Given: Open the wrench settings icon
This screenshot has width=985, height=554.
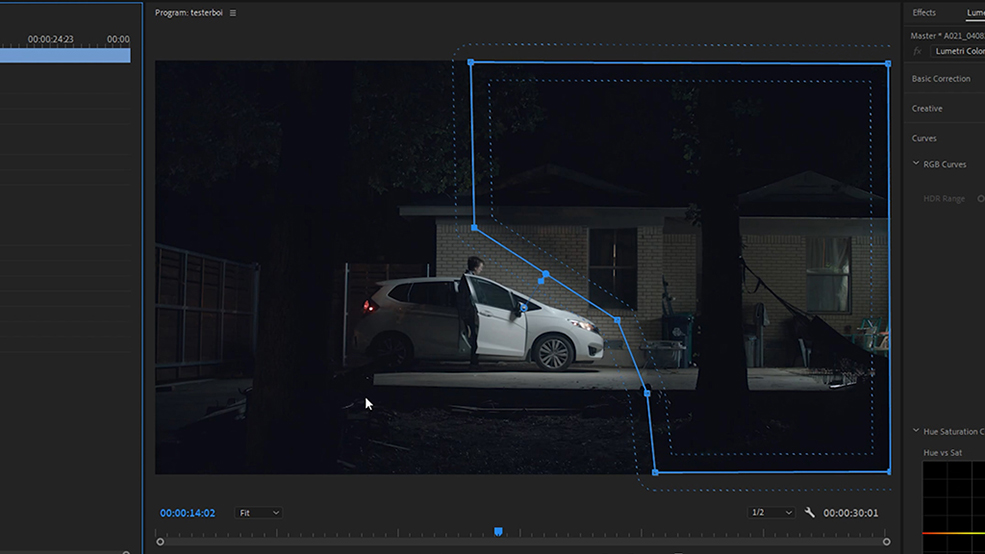Looking at the screenshot, I should 809,513.
